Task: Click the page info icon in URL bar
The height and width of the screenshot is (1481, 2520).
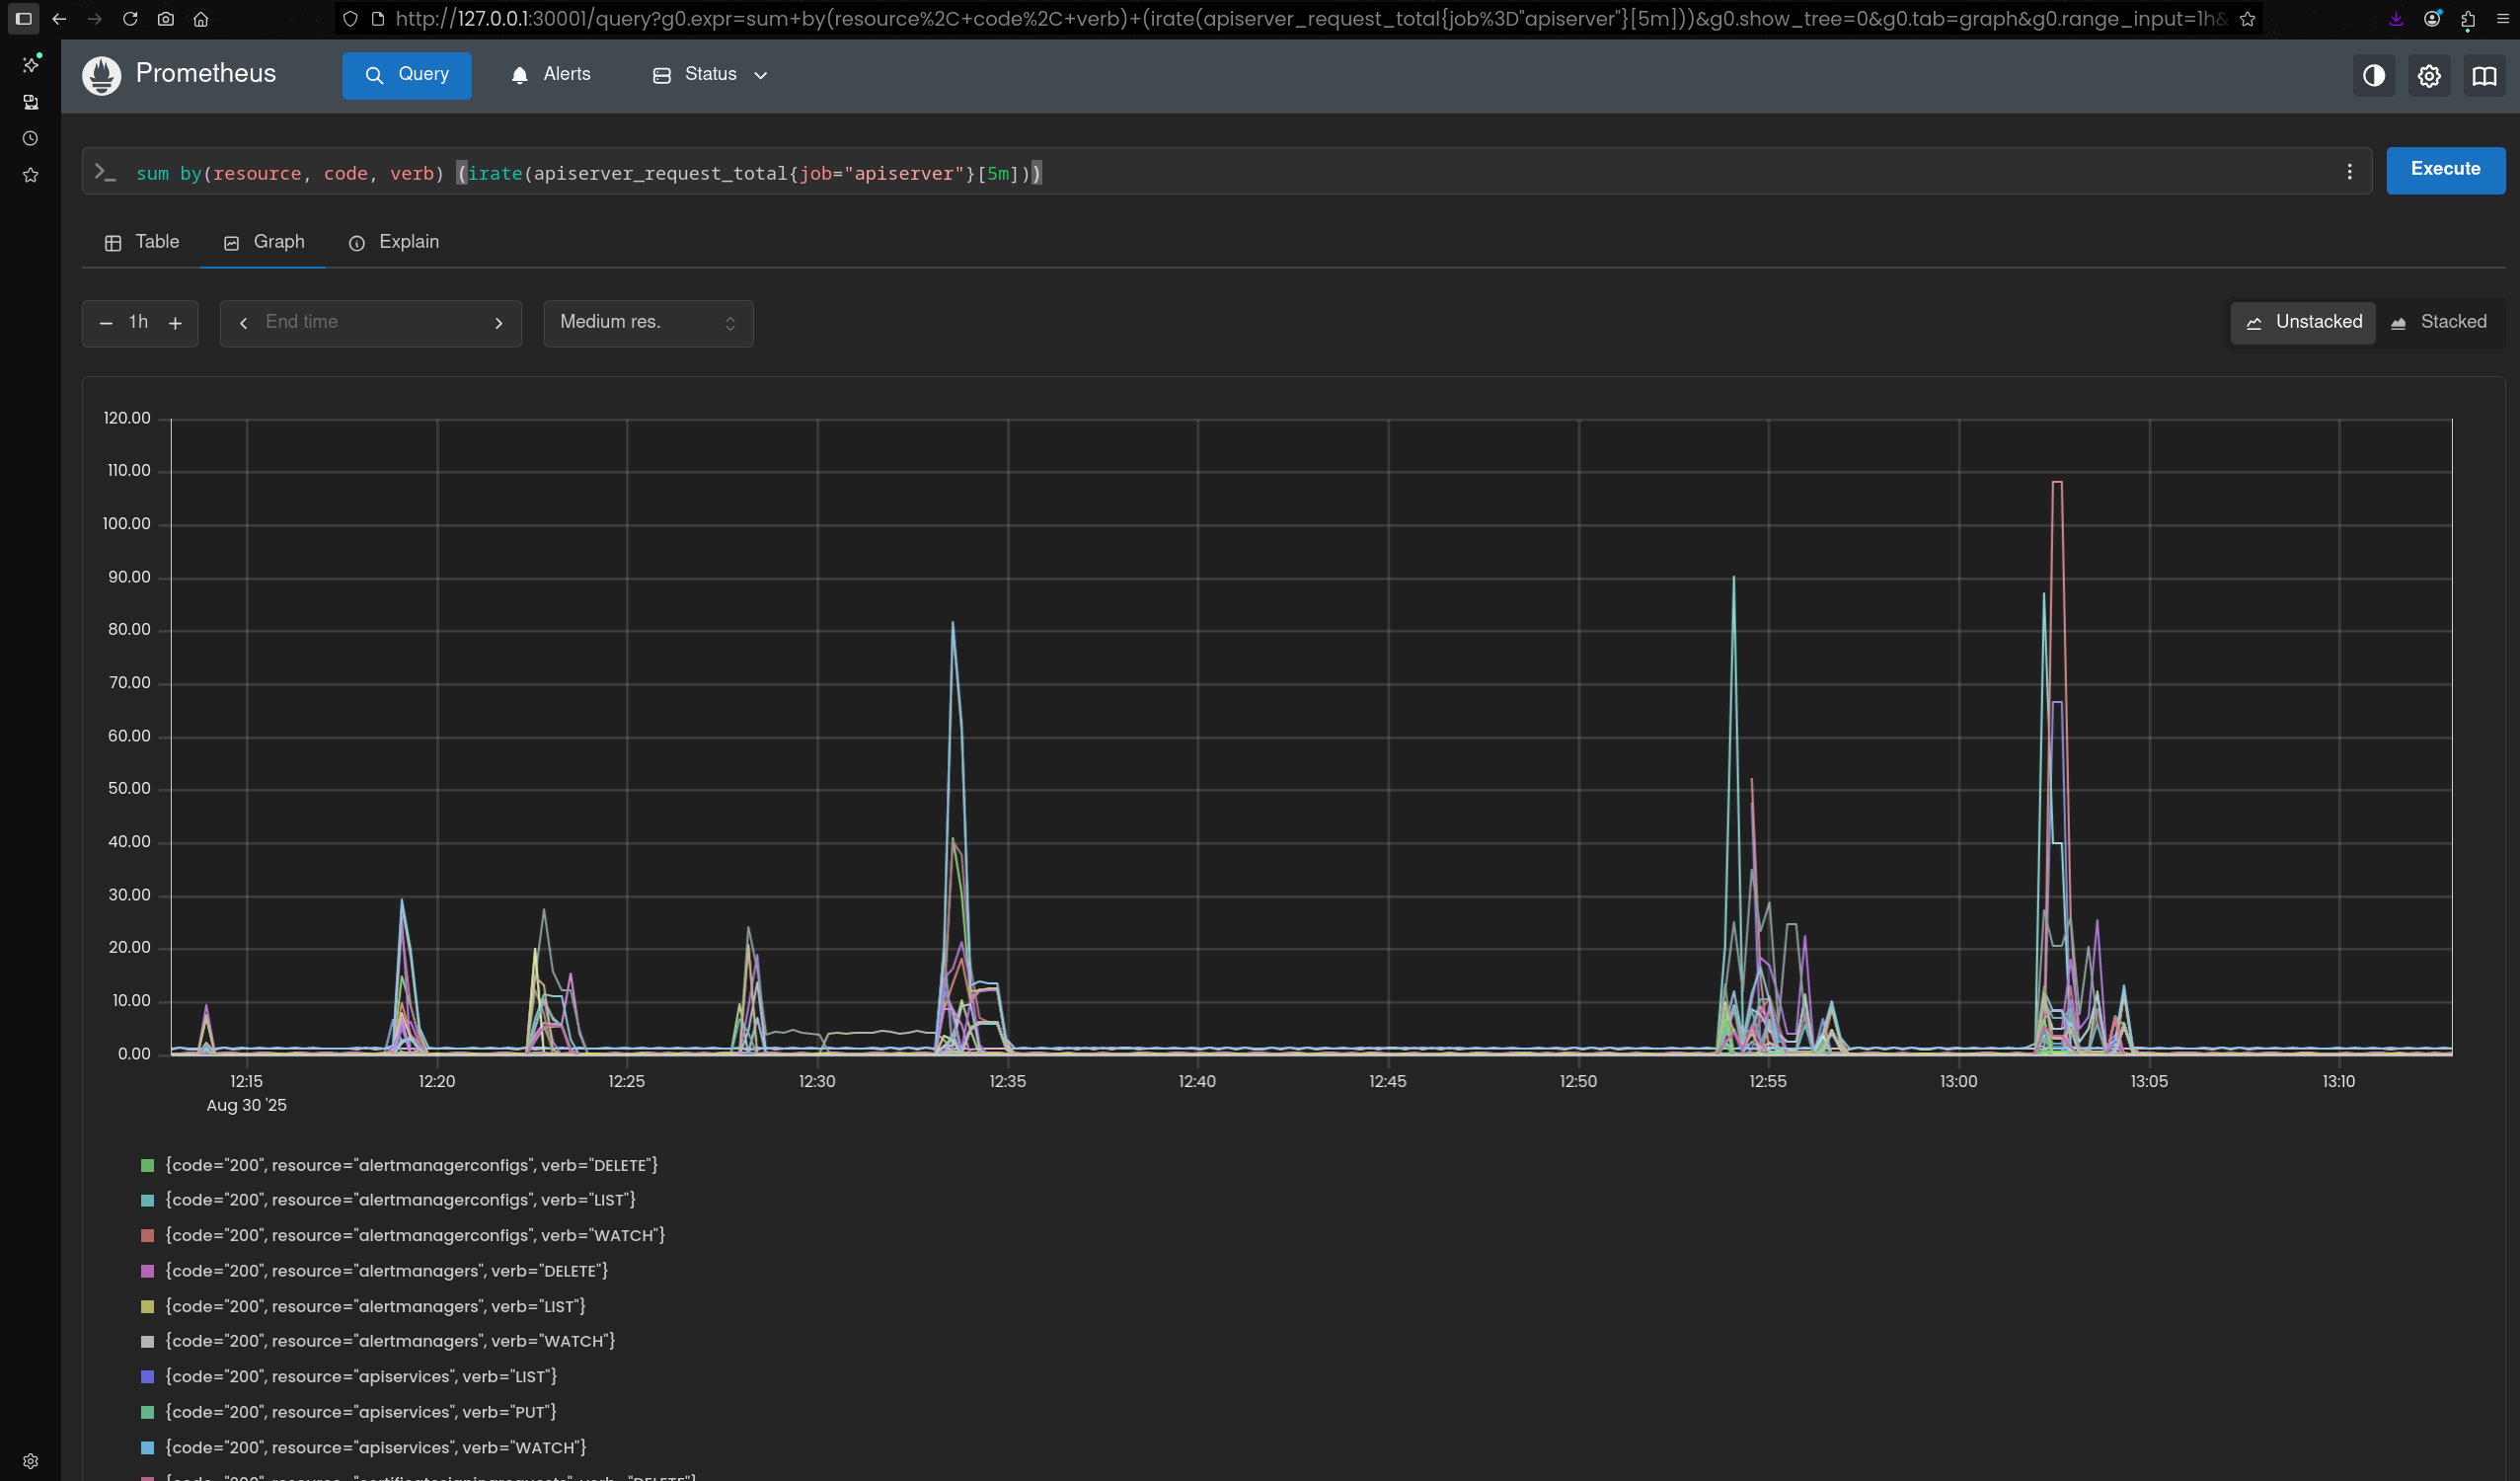Action: tap(378, 19)
